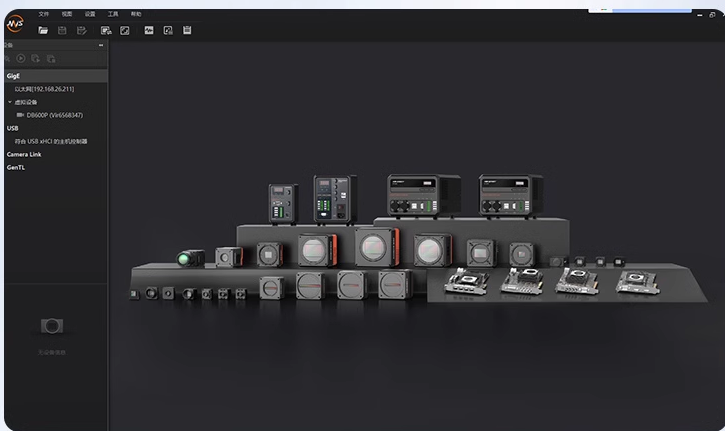Select the DB600P virtual camera device

pyautogui.click(x=54, y=115)
